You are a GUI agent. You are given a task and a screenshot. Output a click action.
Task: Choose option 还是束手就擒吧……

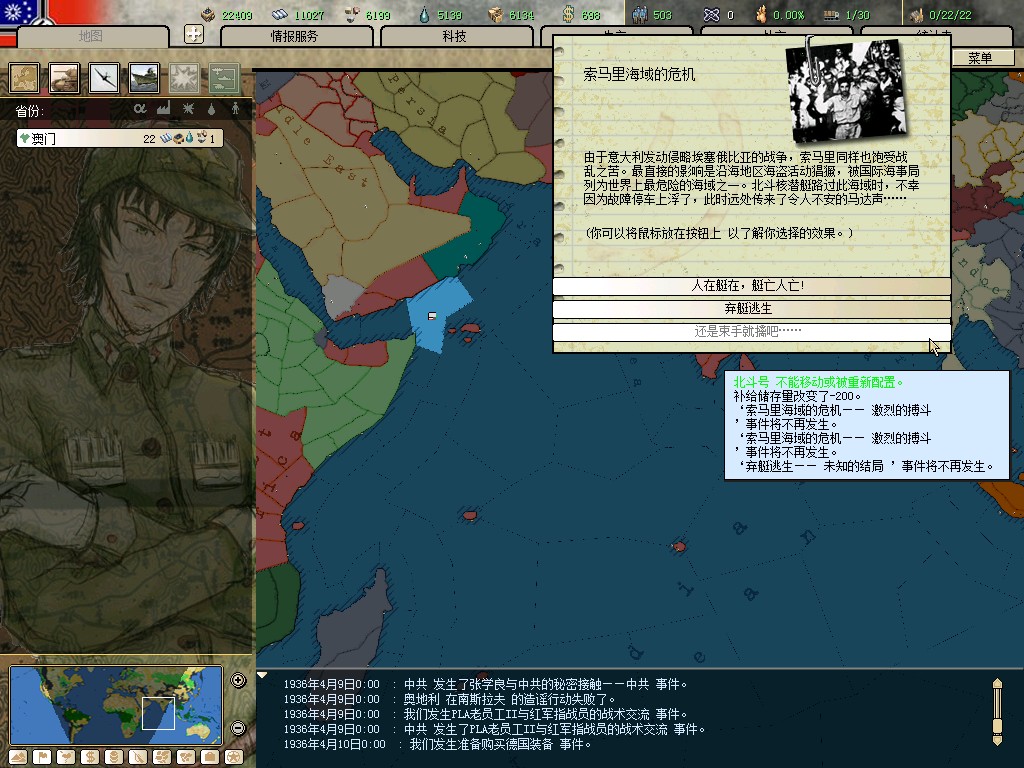752,332
